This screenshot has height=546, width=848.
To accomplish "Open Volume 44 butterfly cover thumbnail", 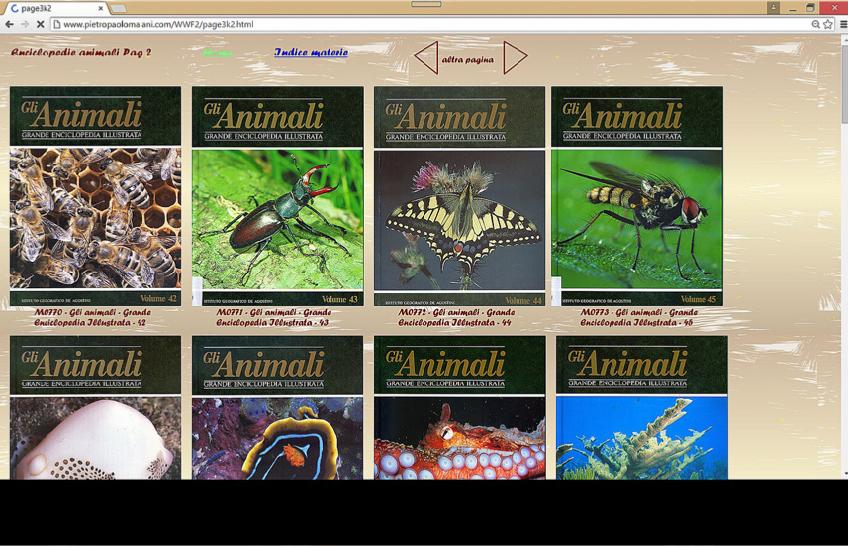I will click(x=459, y=196).
